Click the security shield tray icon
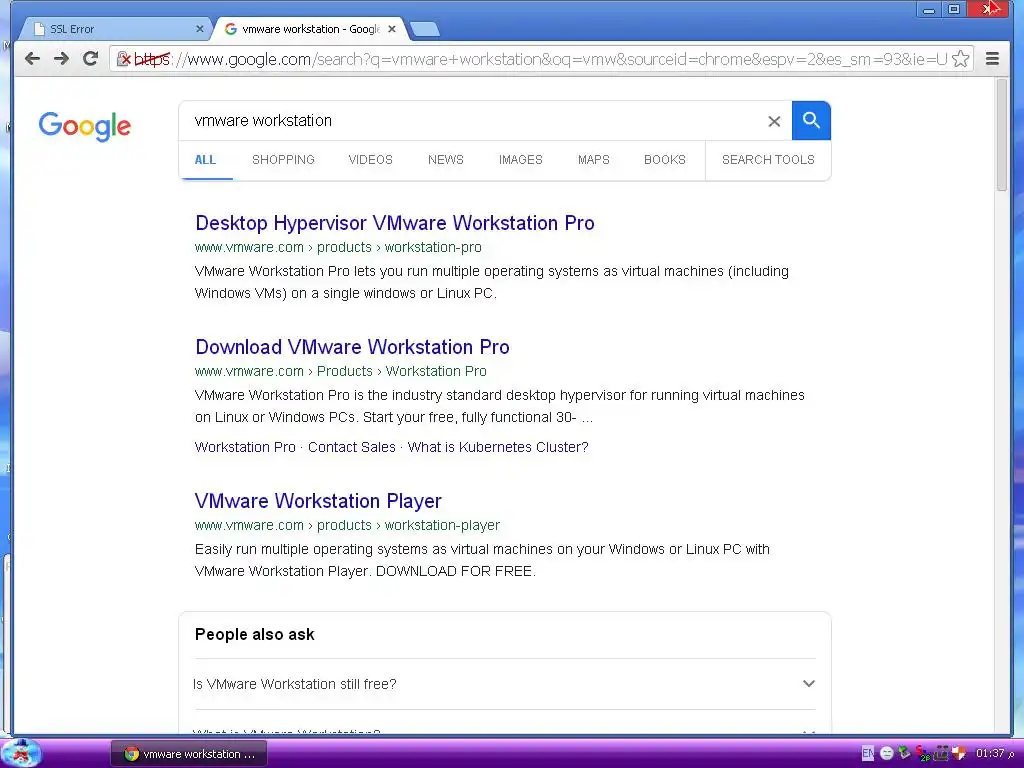Image resolution: width=1024 pixels, height=768 pixels. 958,752
